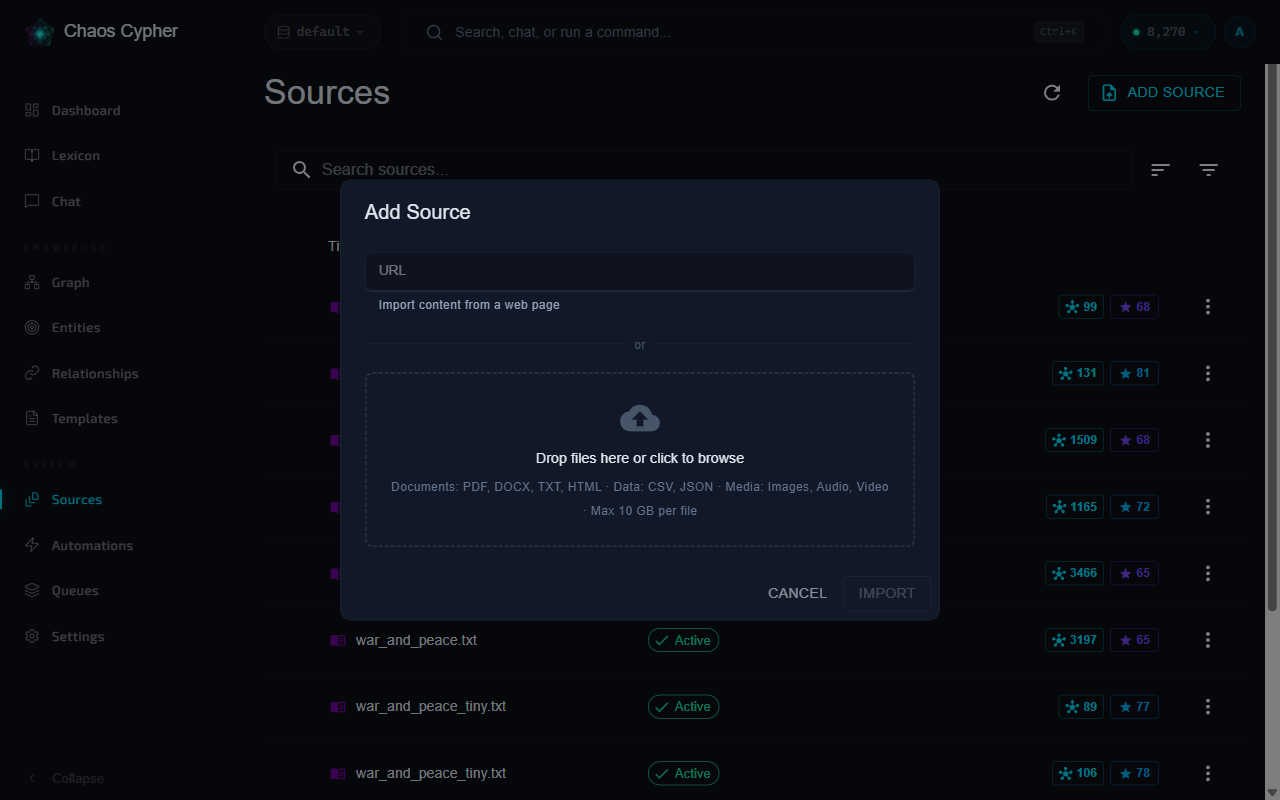Viewport: 1280px width, 800px height.
Task: Click the star score badge 78
Action: (1135, 773)
